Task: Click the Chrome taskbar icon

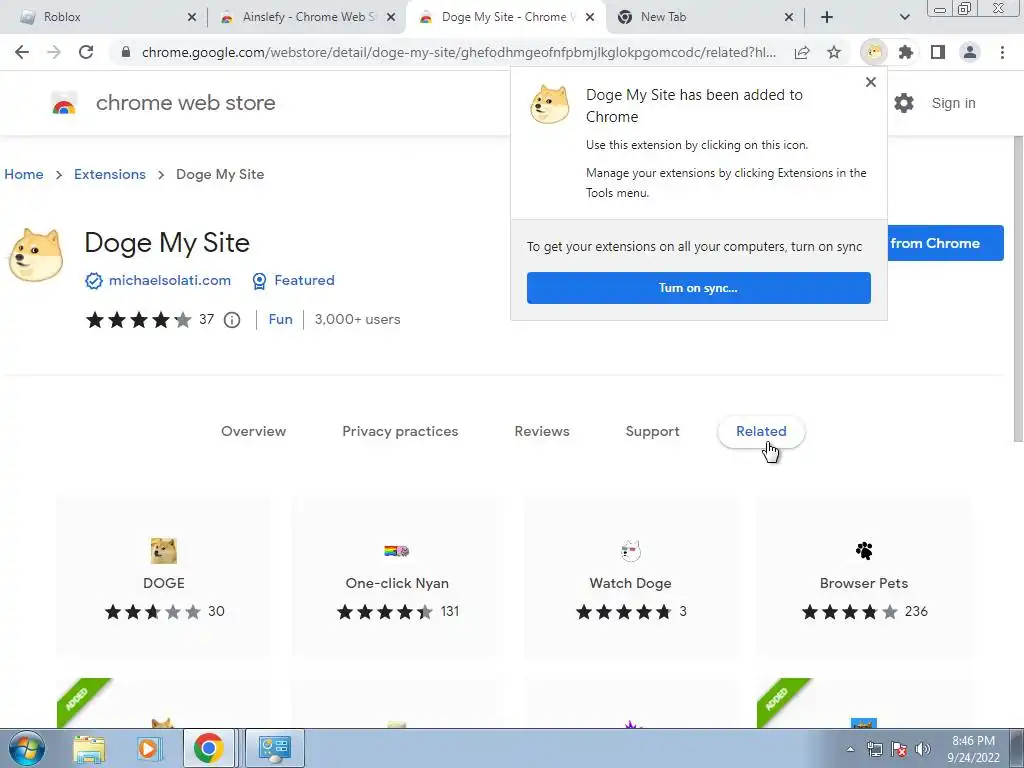Action: [x=208, y=748]
